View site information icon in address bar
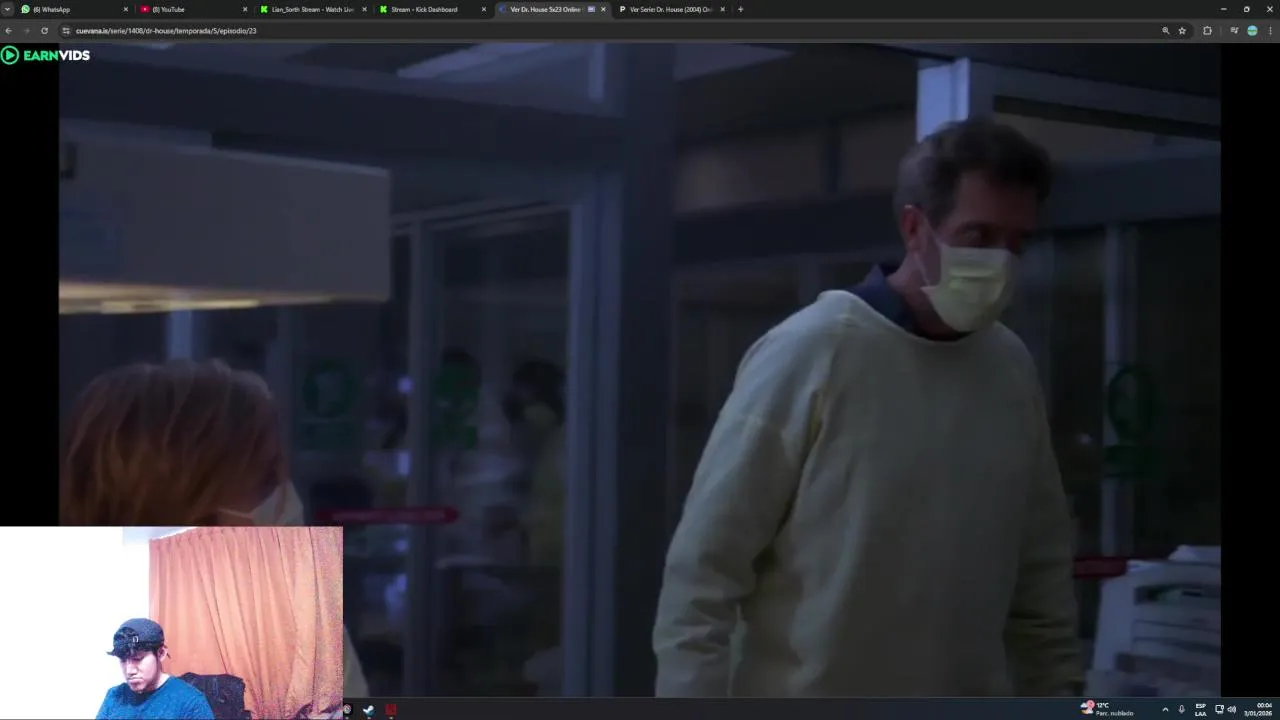Screen dimensions: 1280x720 [x=67, y=31]
